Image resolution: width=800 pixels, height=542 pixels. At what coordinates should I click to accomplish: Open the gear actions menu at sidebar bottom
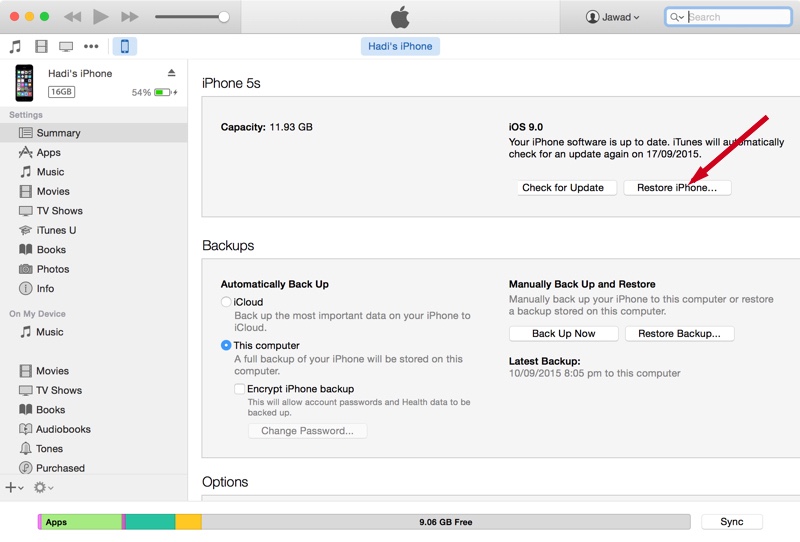(43, 487)
